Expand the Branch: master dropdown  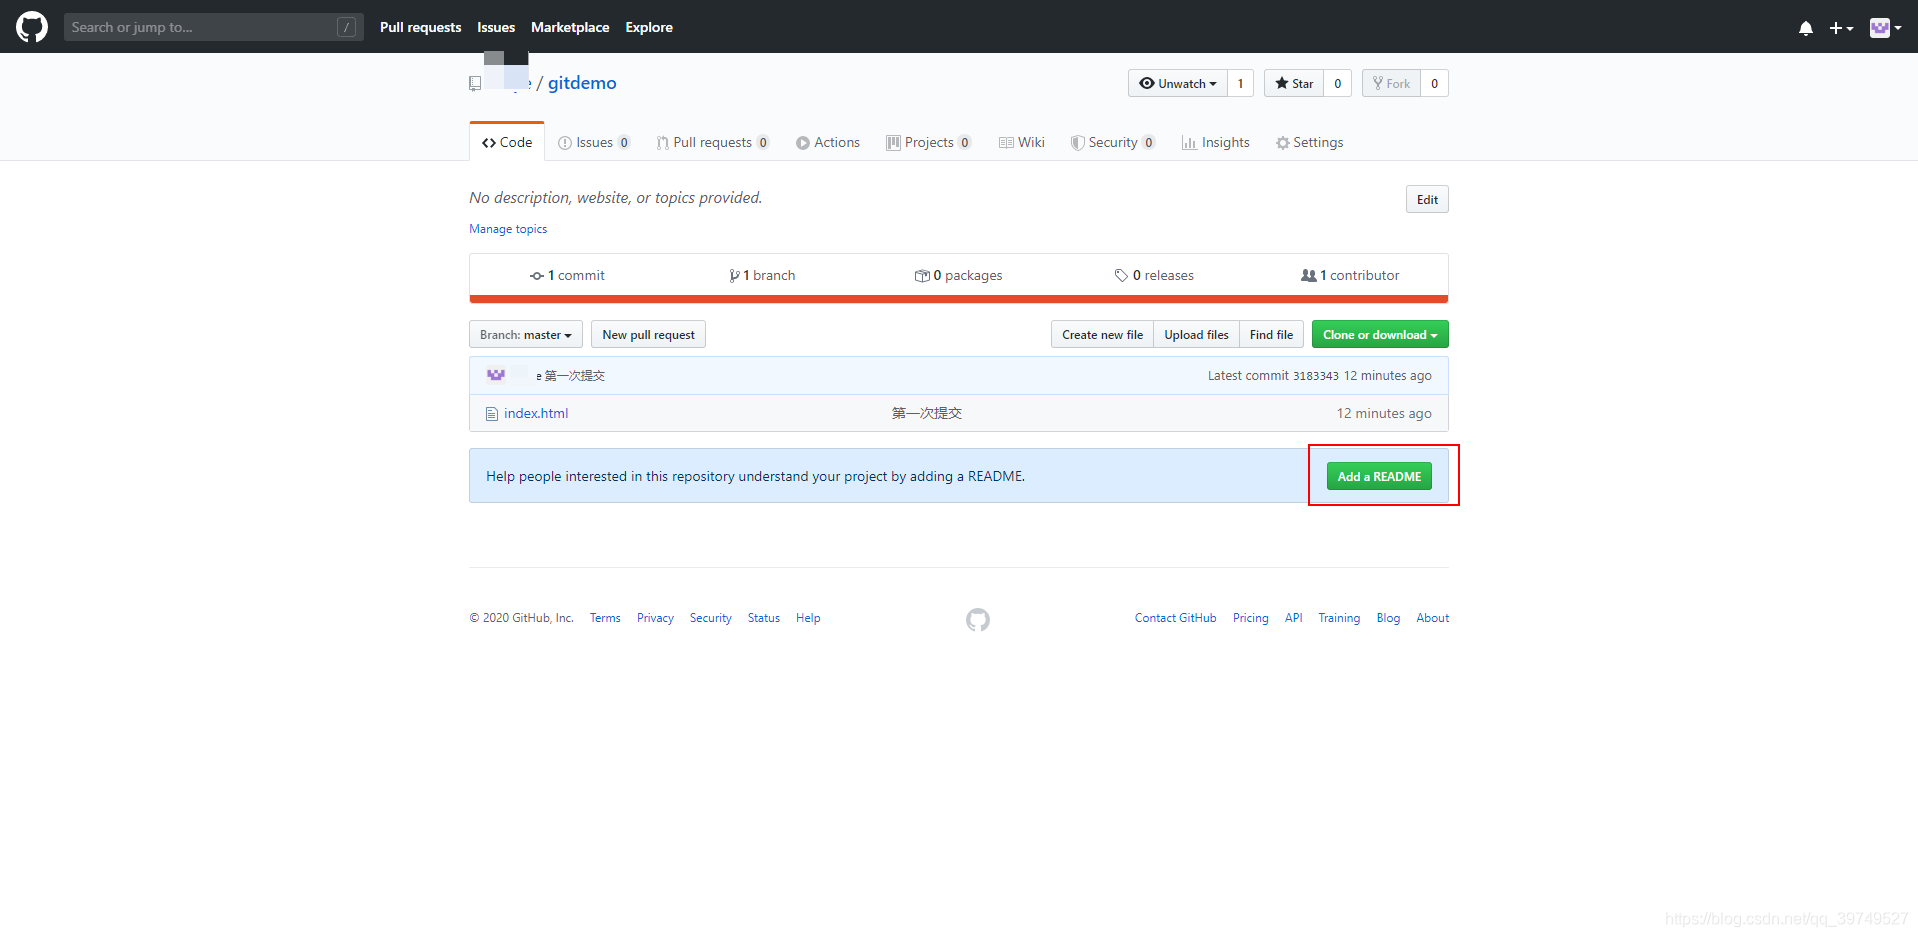pyautogui.click(x=526, y=334)
